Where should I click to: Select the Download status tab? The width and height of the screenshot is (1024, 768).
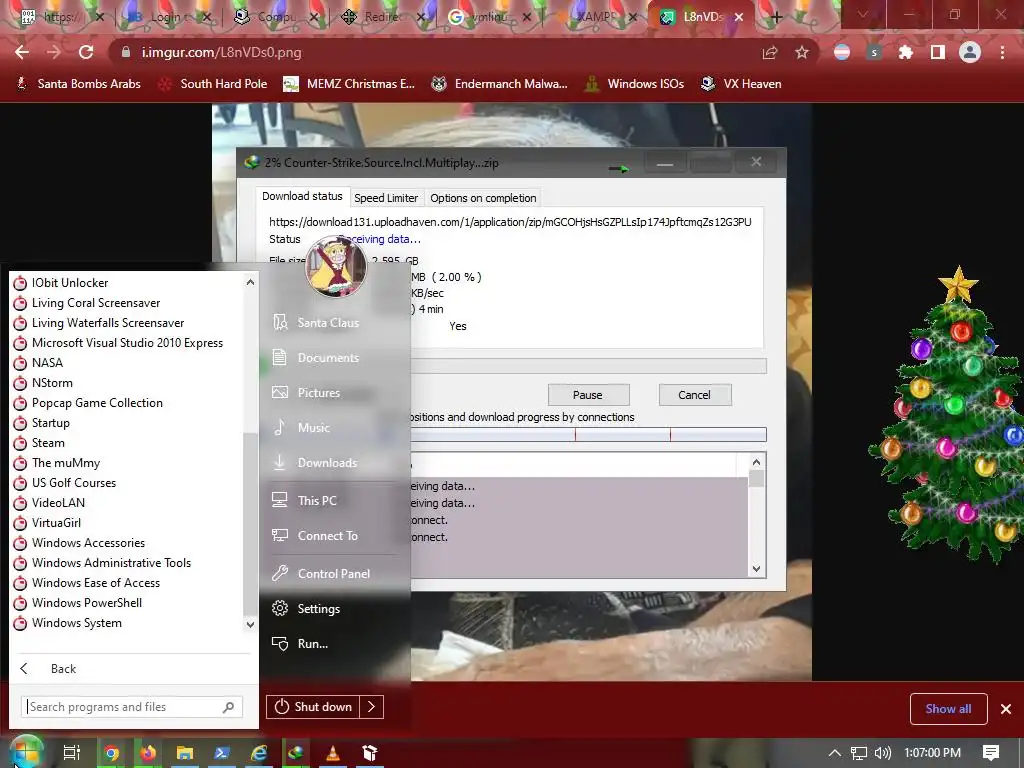click(302, 196)
